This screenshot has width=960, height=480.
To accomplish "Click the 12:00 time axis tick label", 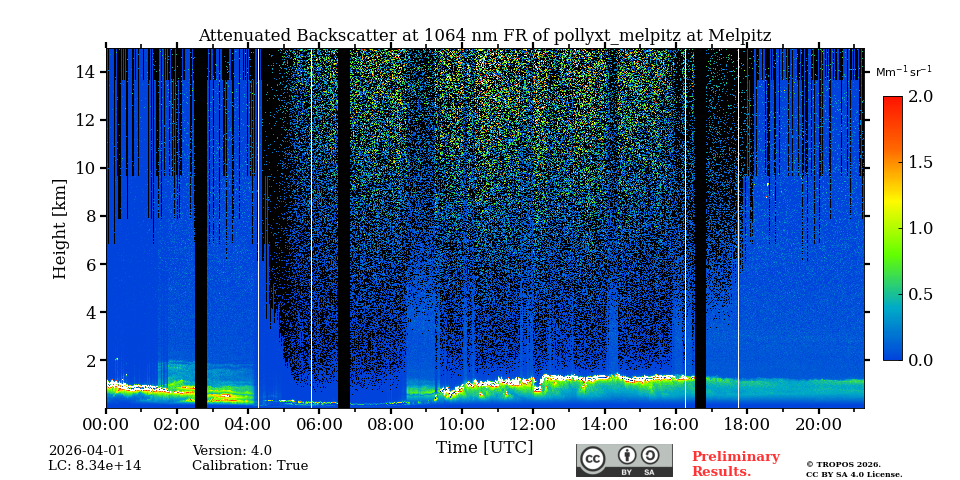I will click(533, 423).
